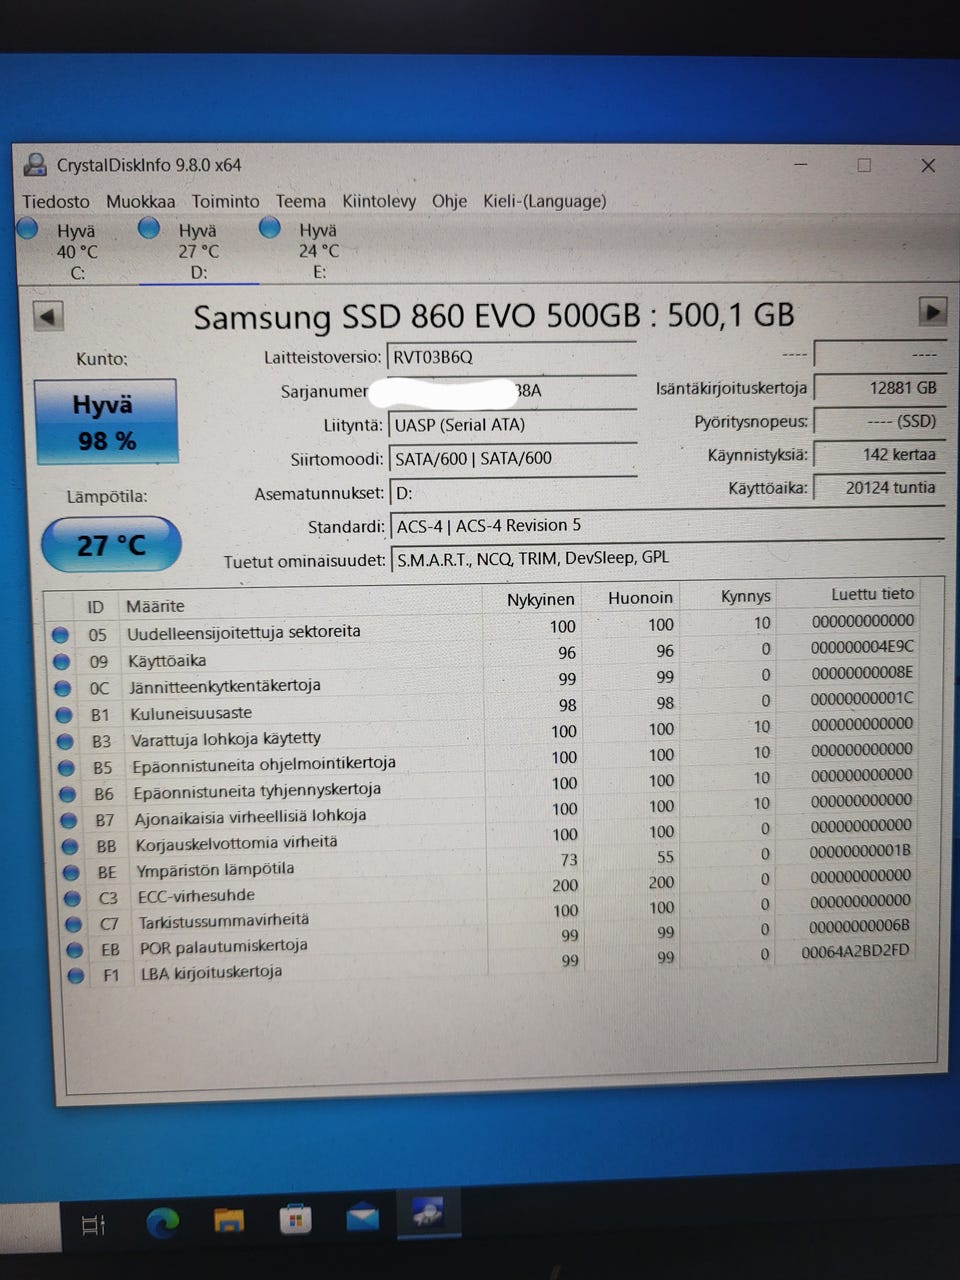
Task: Open Microsoft Store from the taskbar
Action: click(x=295, y=1219)
